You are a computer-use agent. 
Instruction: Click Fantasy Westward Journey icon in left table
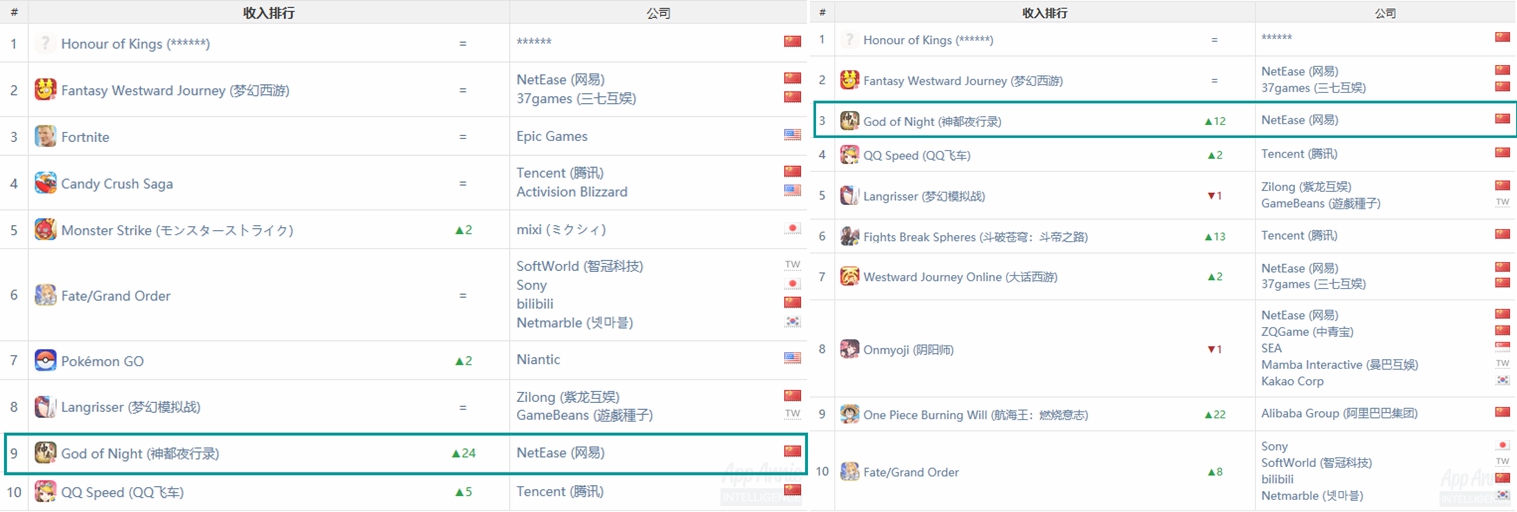tap(45, 90)
